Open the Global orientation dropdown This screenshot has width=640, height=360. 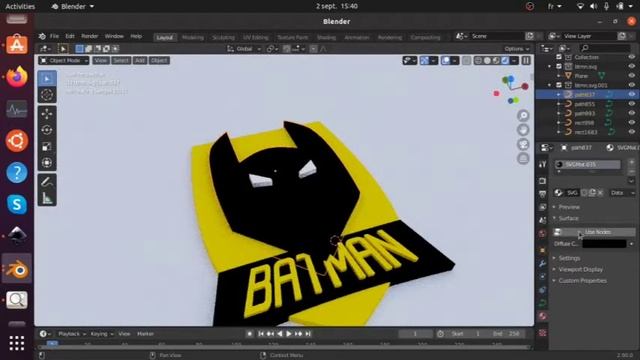[x=244, y=49]
